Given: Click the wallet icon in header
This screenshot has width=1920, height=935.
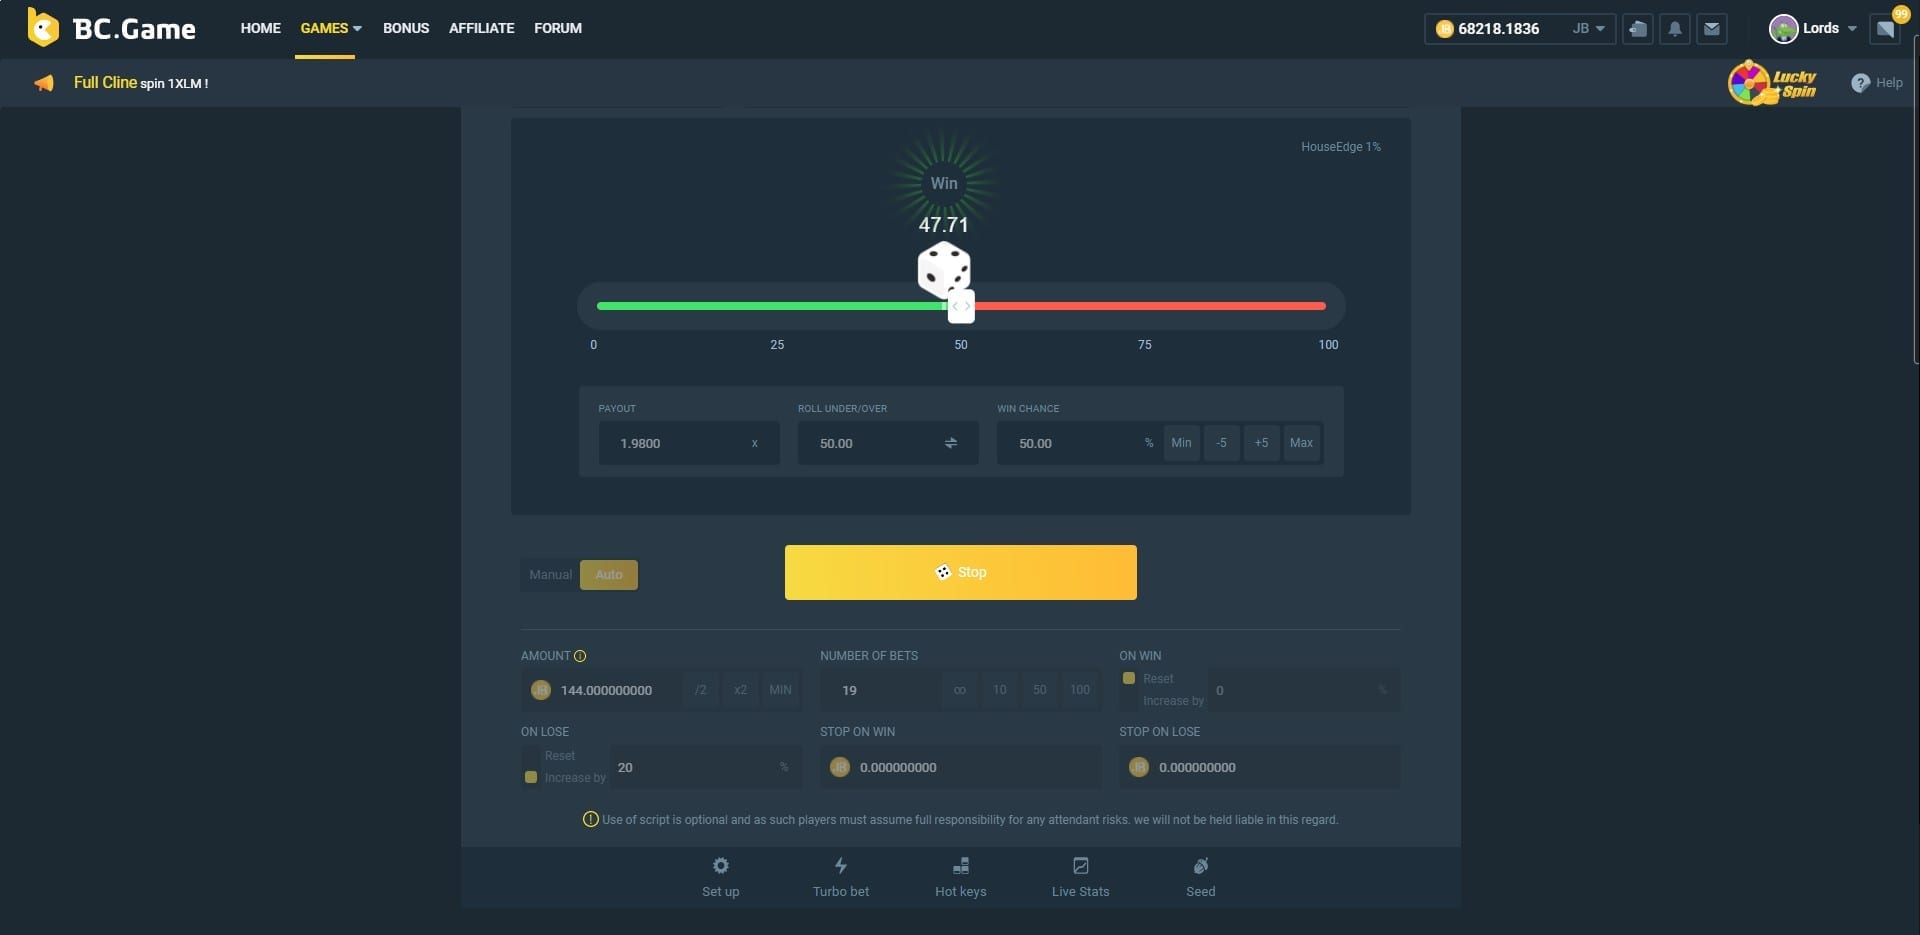Looking at the screenshot, I should click(1638, 29).
